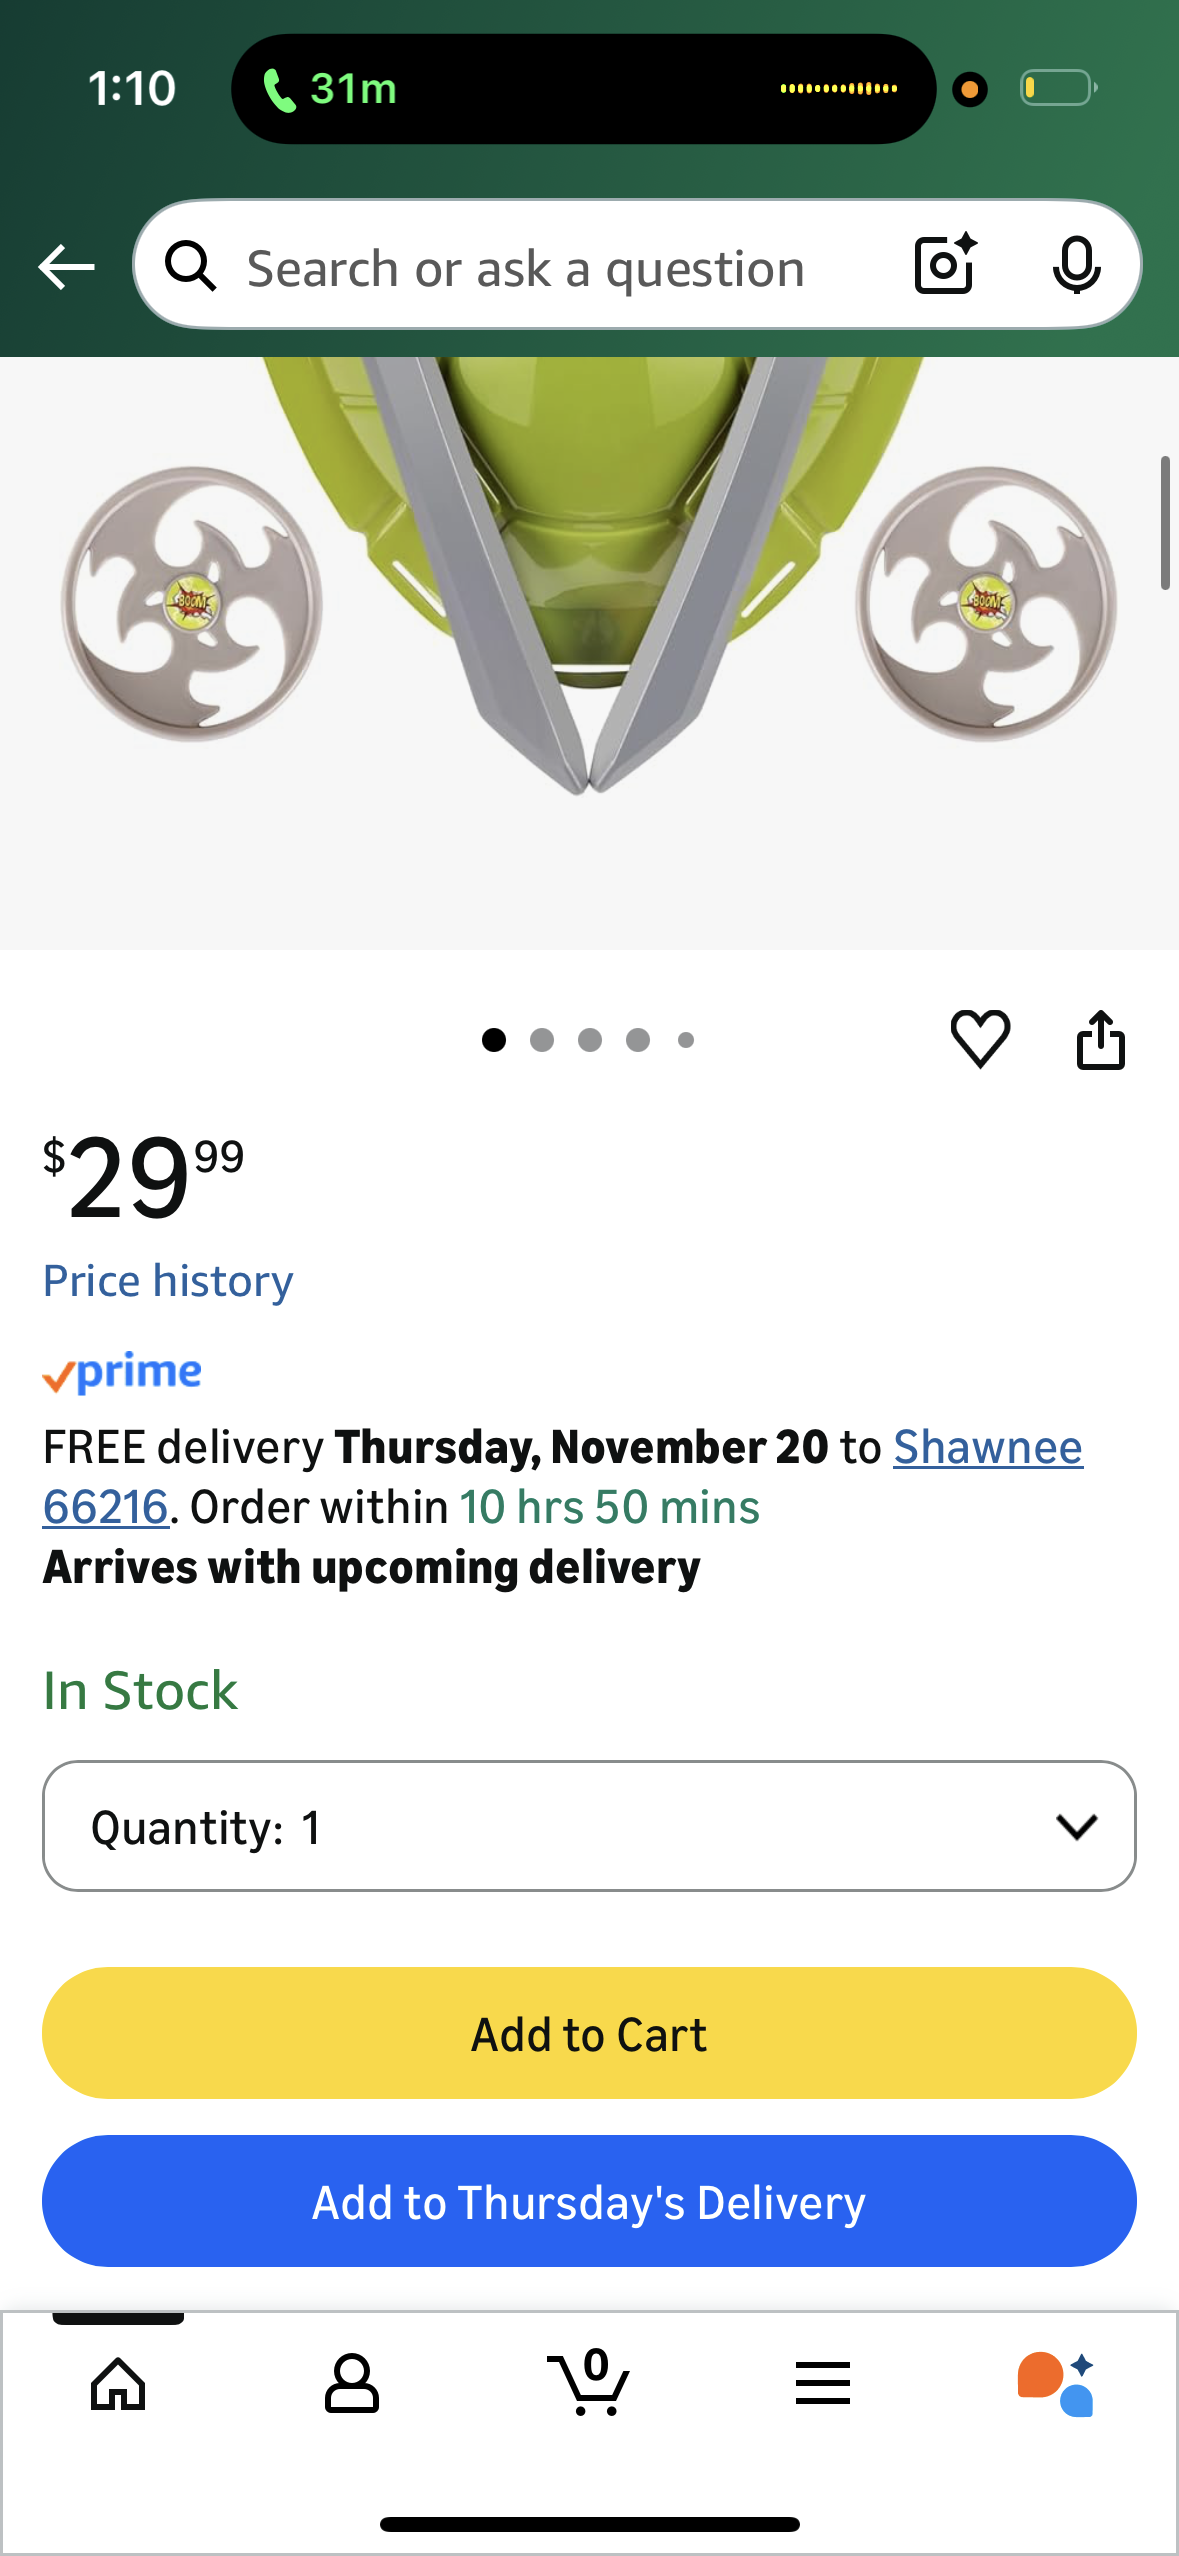Screen dimensions: 1179x2556
Task: Toggle the heart wishlist icon
Action: click(980, 1039)
